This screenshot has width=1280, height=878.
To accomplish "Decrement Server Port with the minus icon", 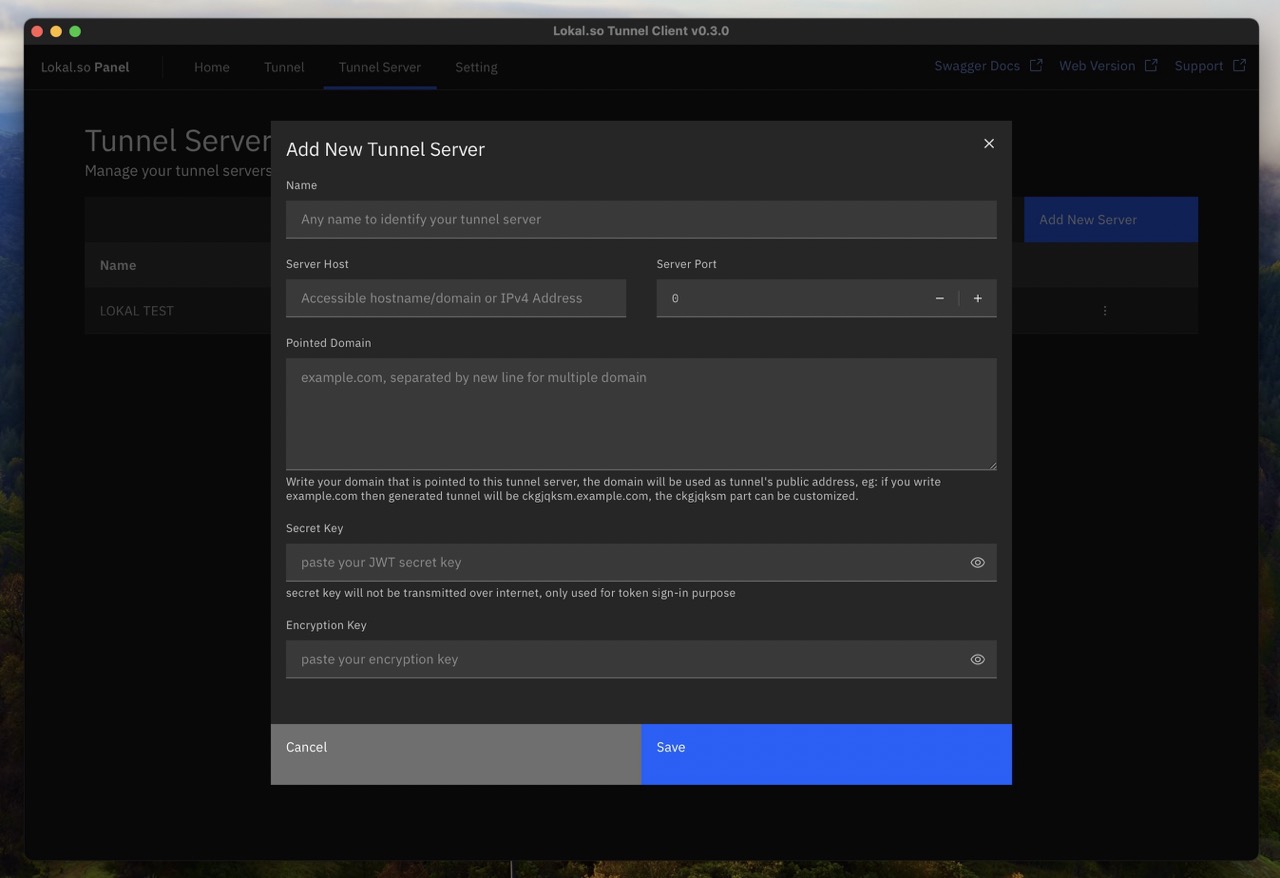I will pos(939,297).
